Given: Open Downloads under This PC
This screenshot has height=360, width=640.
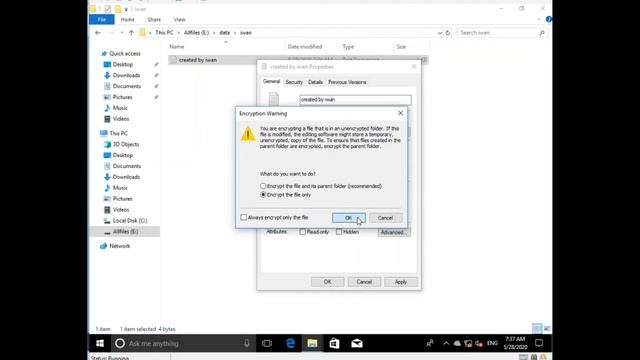Looking at the screenshot, I should point(126,177).
